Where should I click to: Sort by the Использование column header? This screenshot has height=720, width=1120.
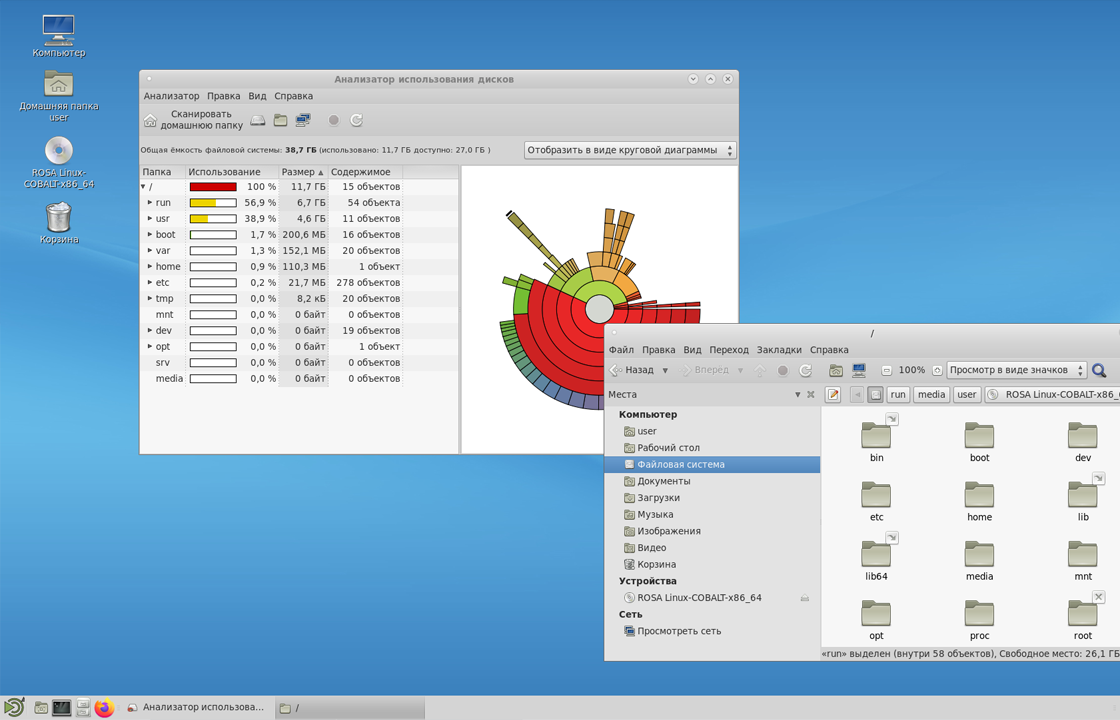coord(232,172)
